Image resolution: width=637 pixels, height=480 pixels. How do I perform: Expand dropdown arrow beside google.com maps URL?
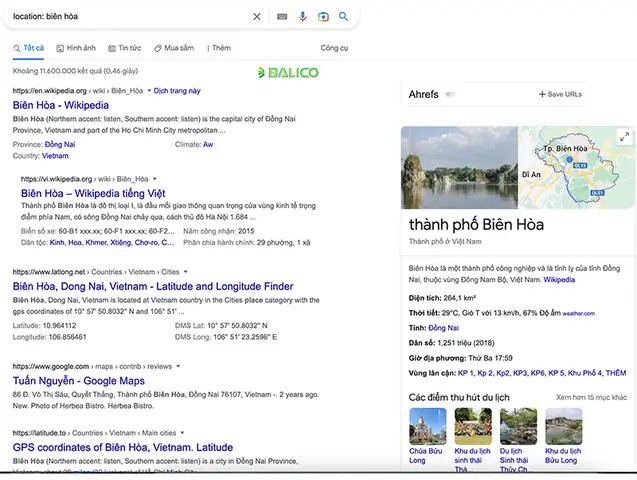tap(178, 366)
